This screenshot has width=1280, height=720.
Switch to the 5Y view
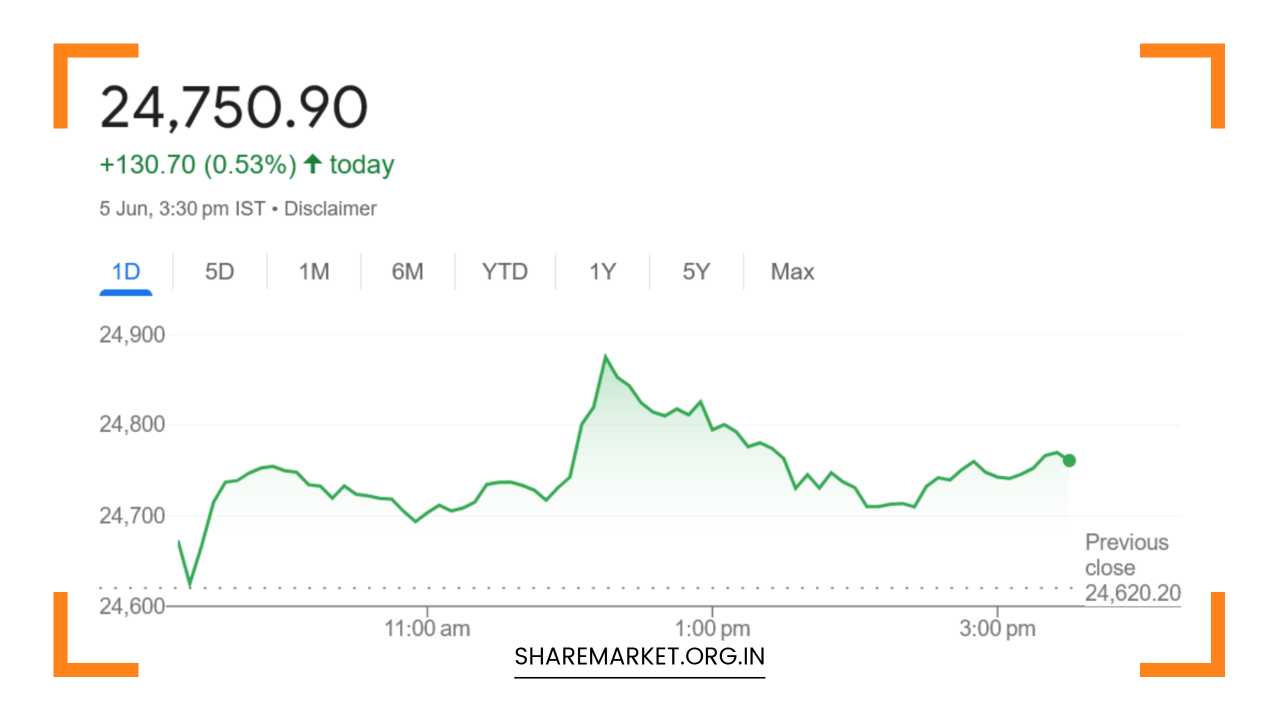[x=696, y=271]
